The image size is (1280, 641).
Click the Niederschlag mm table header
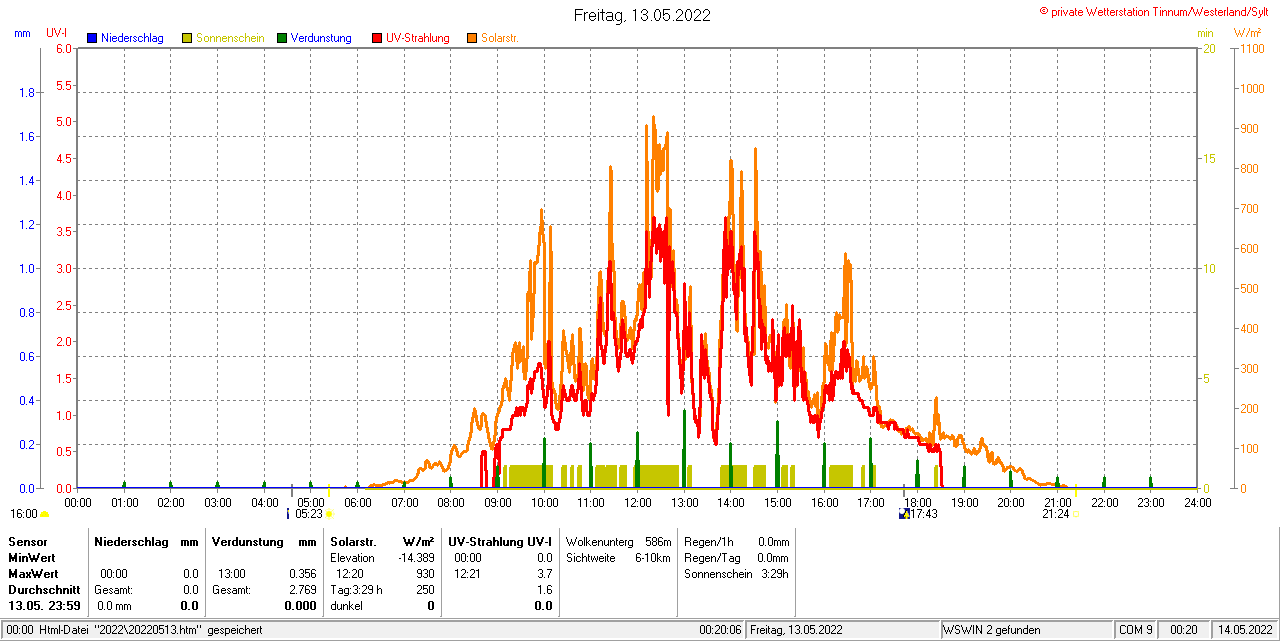[x=146, y=541]
